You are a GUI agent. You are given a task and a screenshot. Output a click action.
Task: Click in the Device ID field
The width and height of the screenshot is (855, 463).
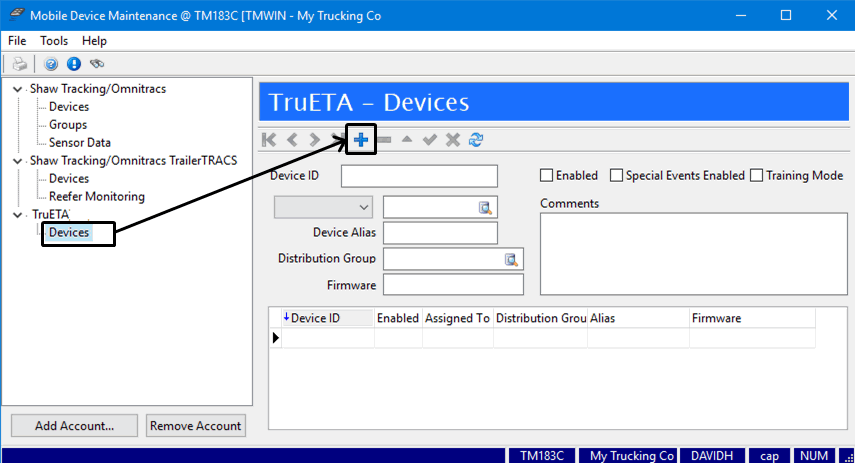click(419, 176)
